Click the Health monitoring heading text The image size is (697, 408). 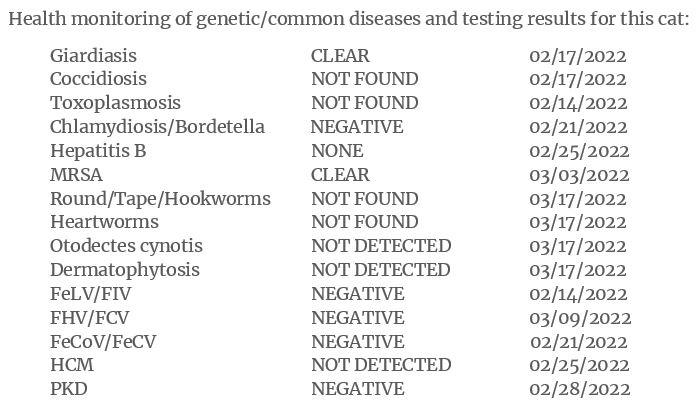(348, 20)
